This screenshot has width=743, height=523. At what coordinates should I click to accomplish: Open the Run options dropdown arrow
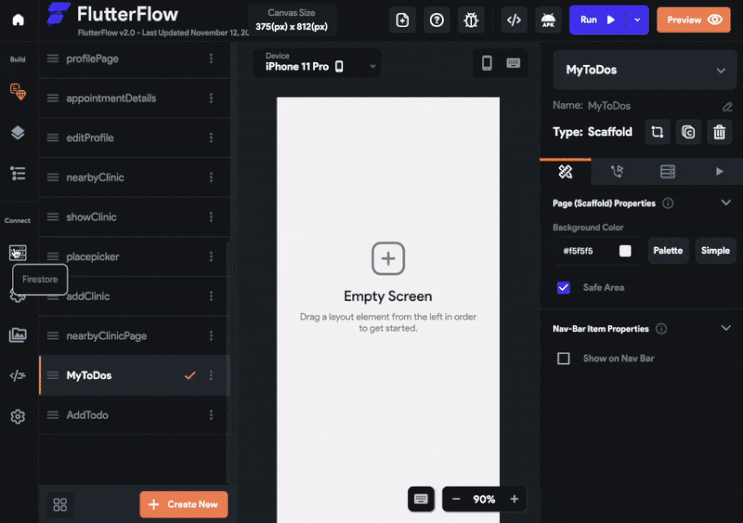point(637,20)
